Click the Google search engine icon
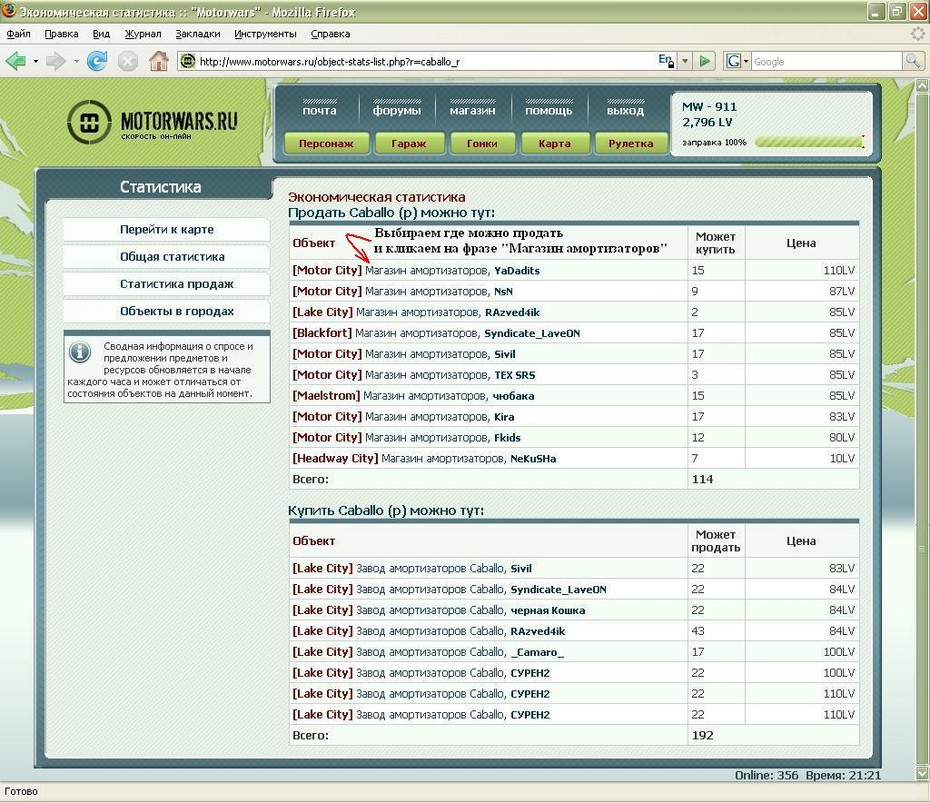The image size is (930, 803). pyautogui.click(x=733, y=61)
